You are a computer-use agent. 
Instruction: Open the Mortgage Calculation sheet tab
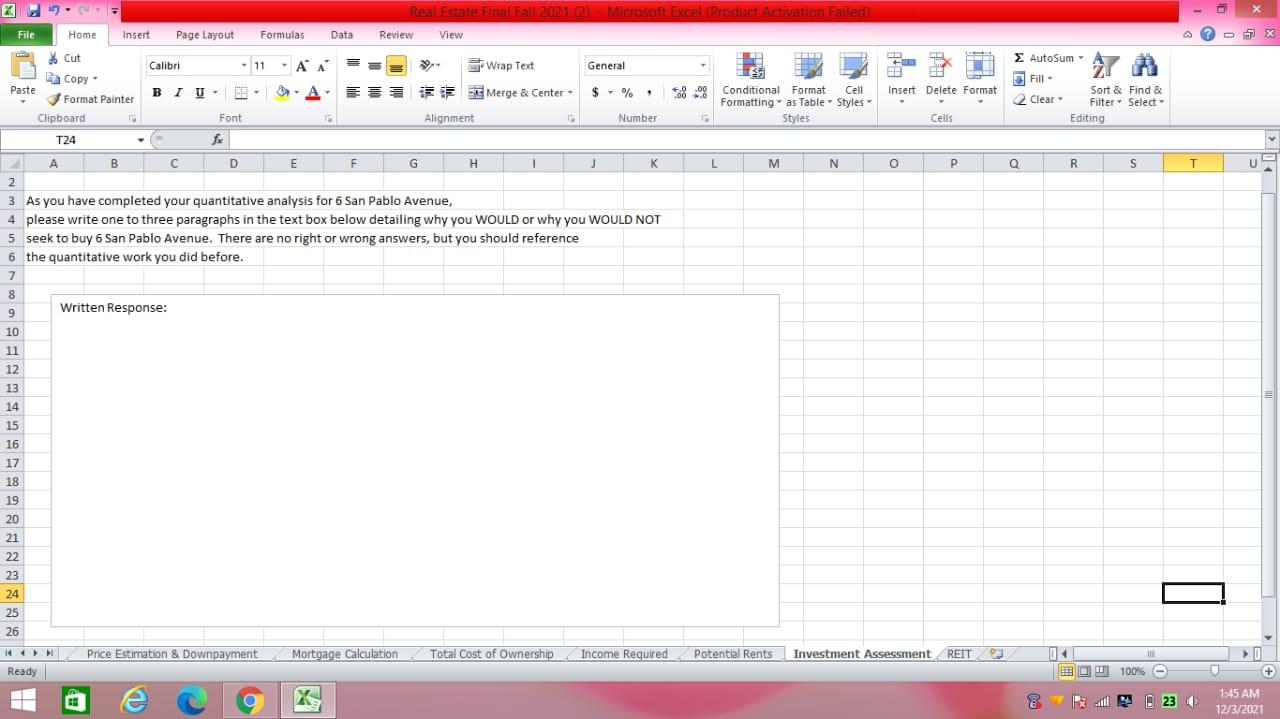point(344,653)
